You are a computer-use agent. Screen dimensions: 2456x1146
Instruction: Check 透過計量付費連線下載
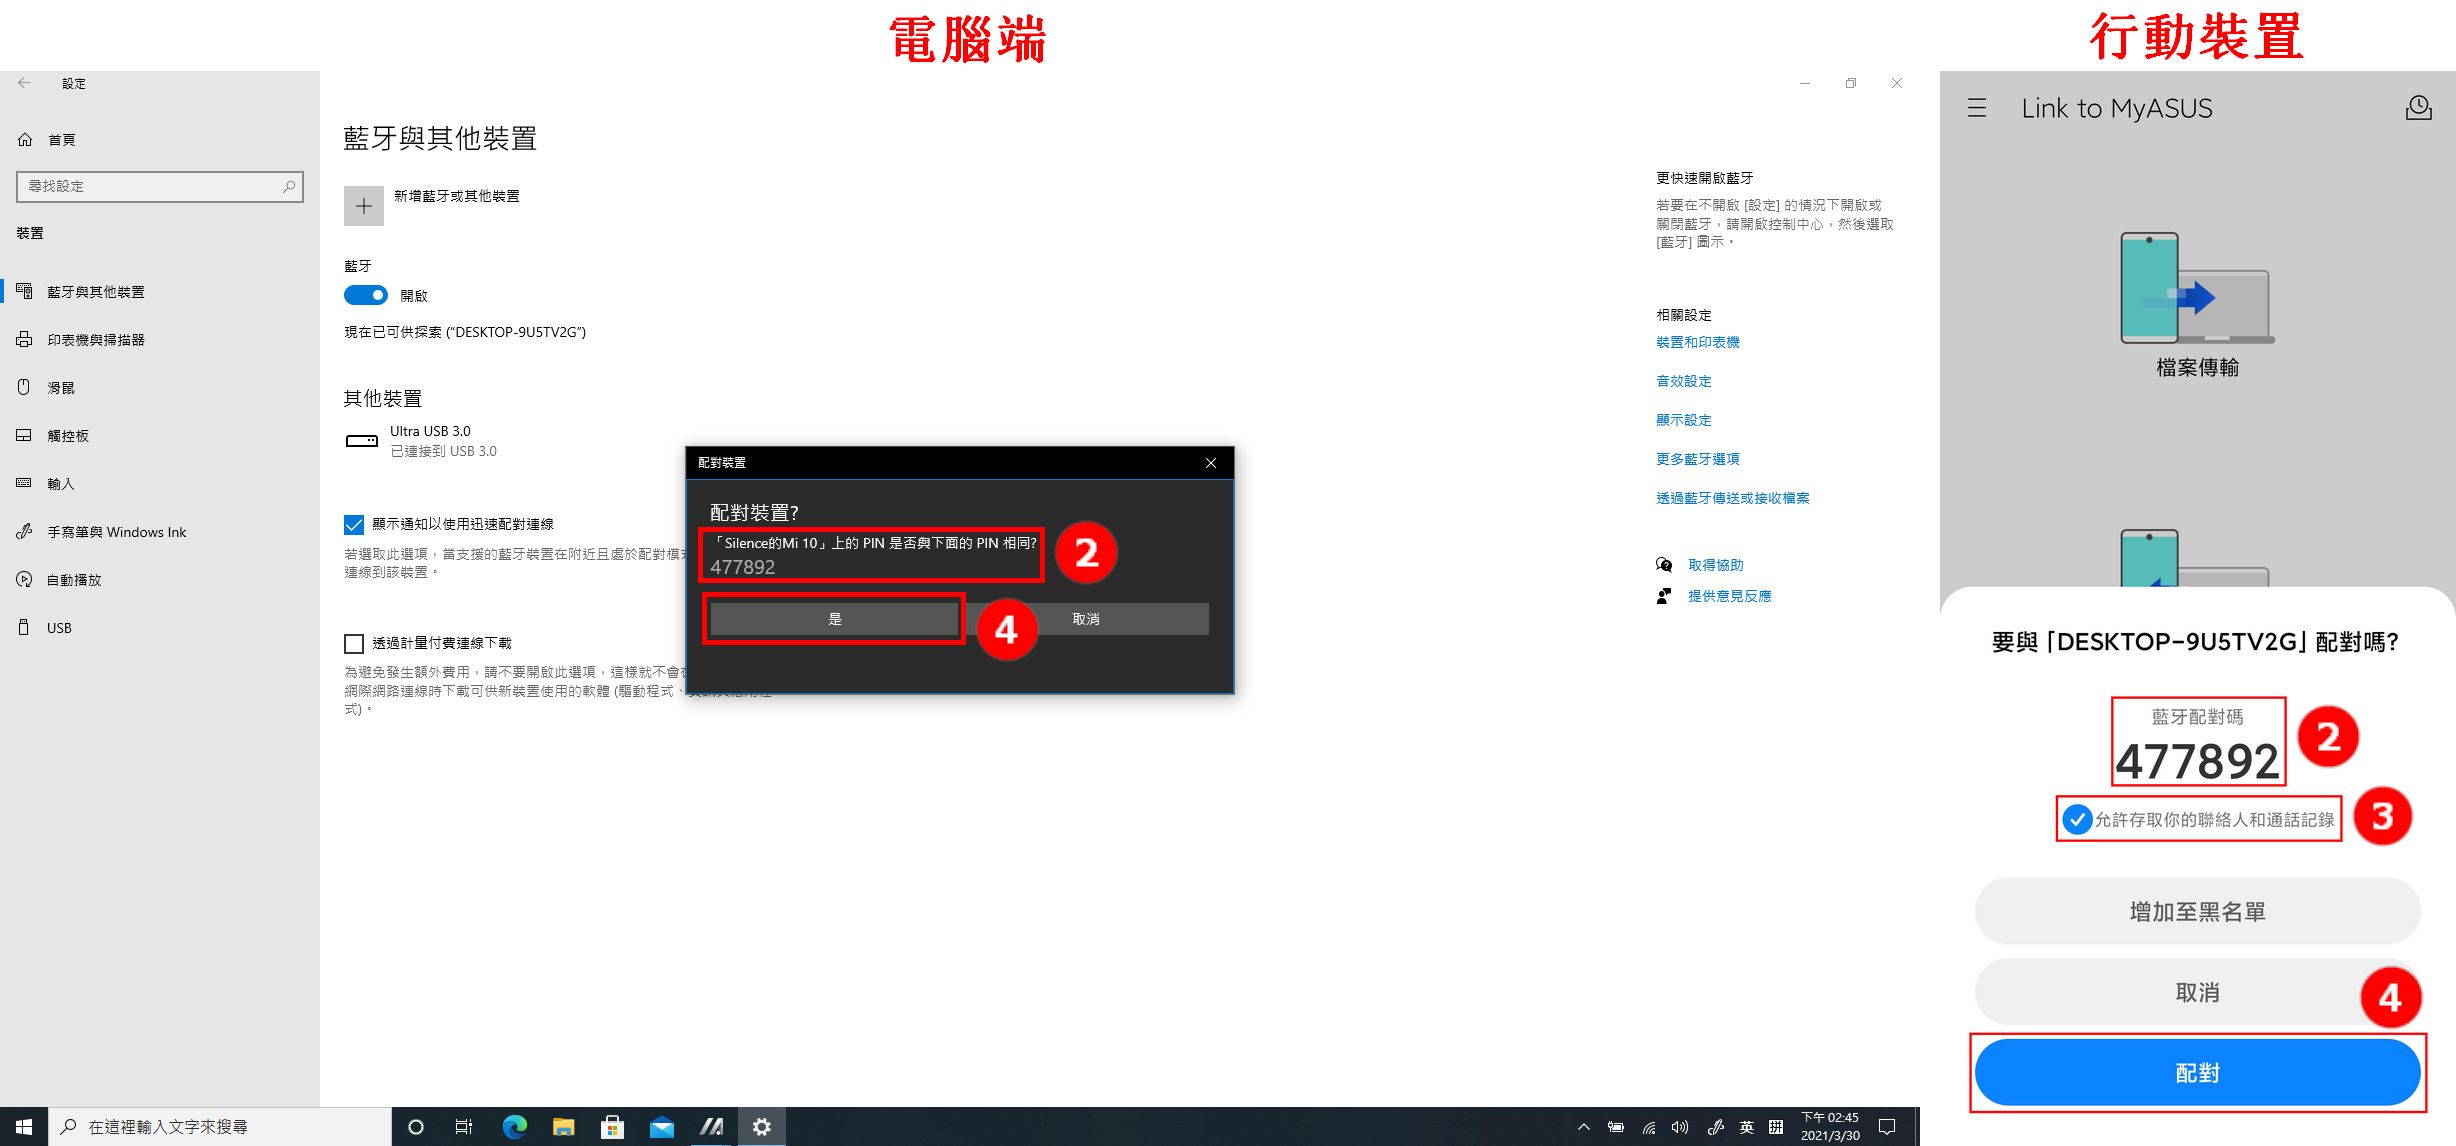click(354, 643)
